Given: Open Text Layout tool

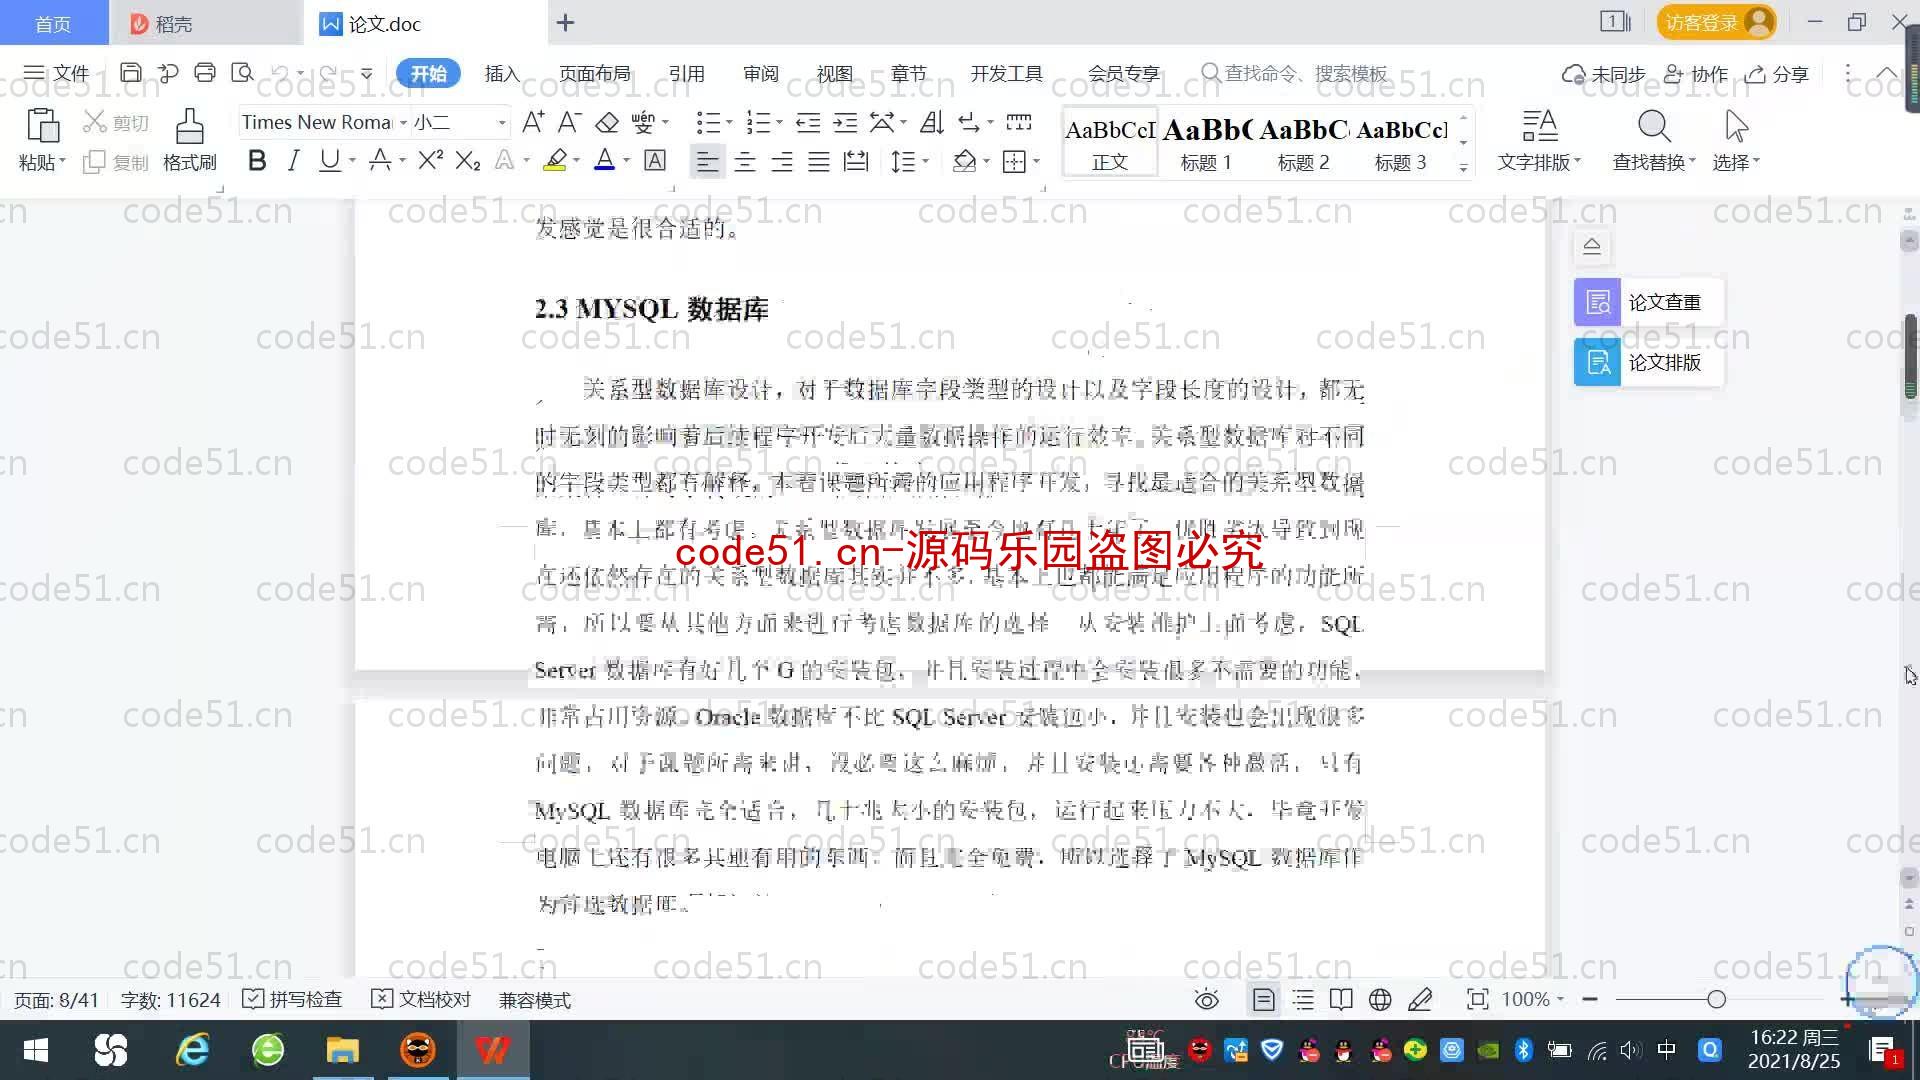Looking at the screenshot, I should [1539, 139].
